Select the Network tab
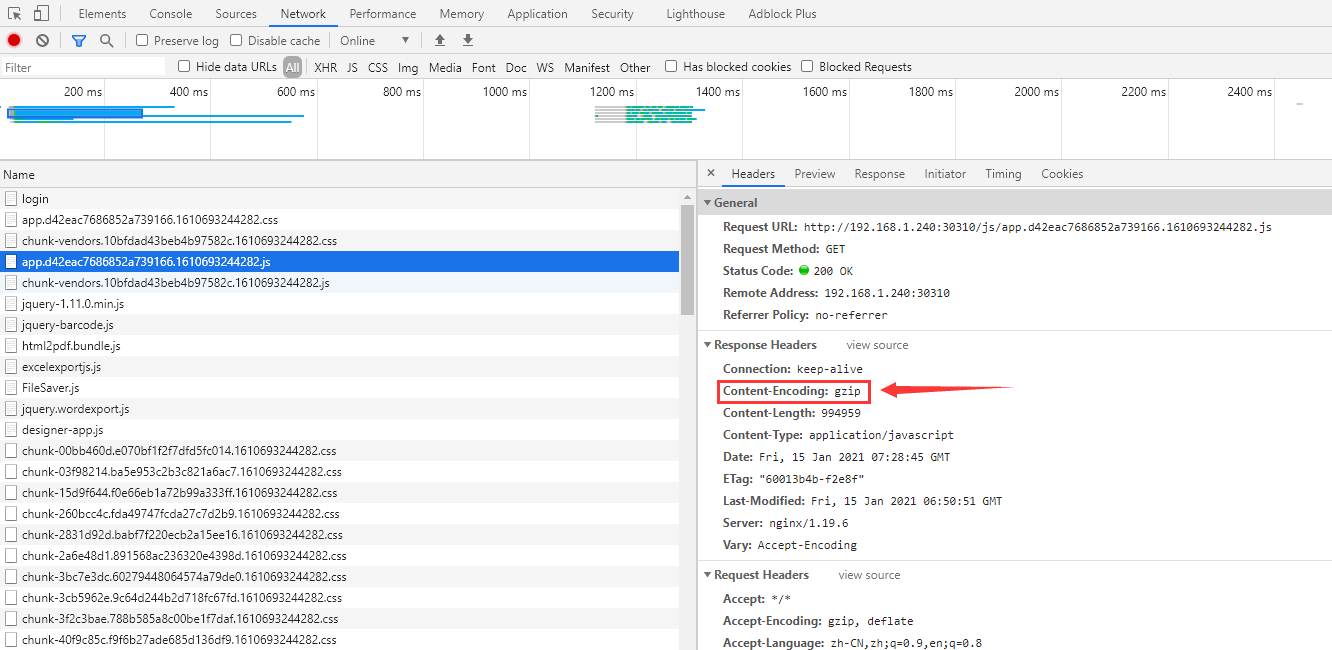Viewport: 1332px width, 650px height. click(x=303, y=14)
